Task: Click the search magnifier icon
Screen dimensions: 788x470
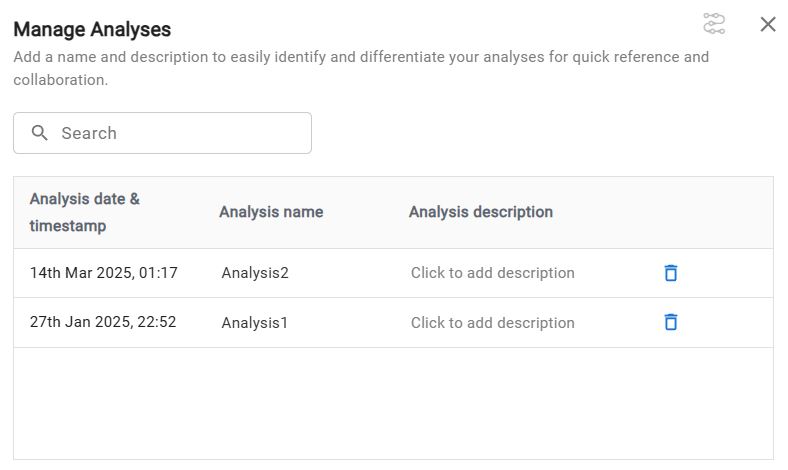Action: click(x=40, y=133)
